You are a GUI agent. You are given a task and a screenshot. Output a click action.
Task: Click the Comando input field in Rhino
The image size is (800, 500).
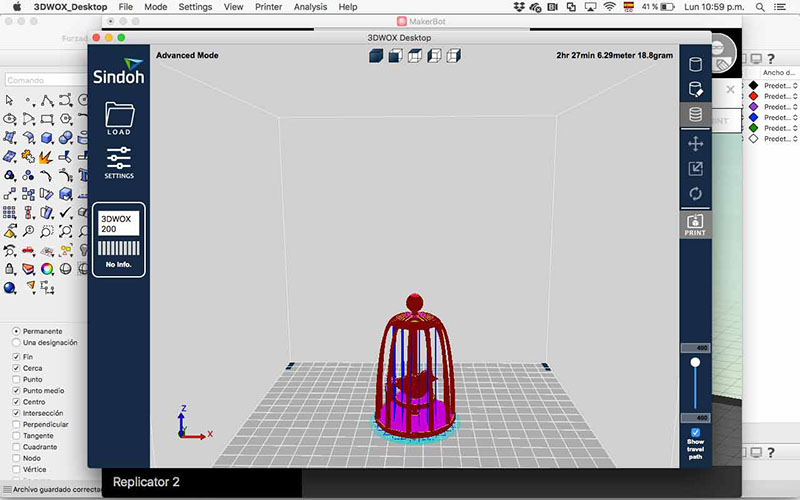(46, 80)
